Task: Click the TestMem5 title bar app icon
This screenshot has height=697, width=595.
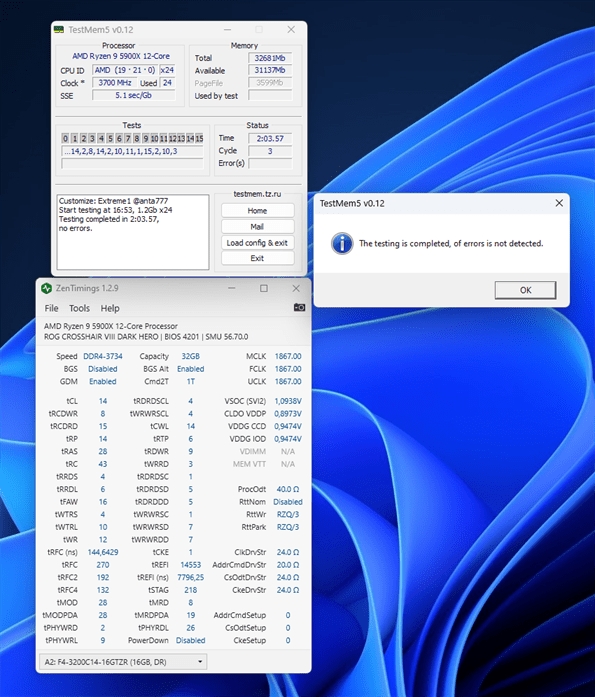Action: [x=59, y=30]
